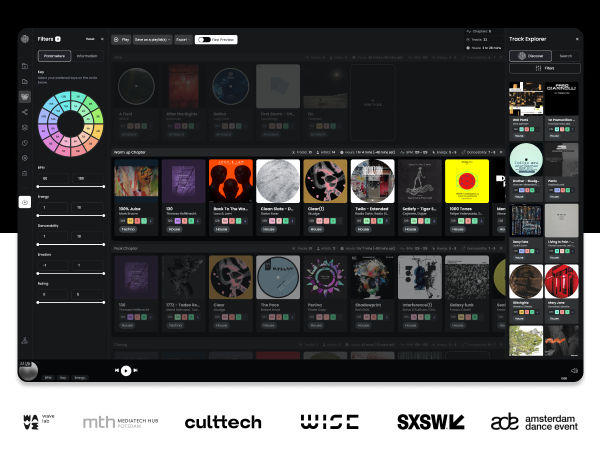Open the red vinyl cover in Track Explorer
Screen dimensions: 600x454
[561, 281]
